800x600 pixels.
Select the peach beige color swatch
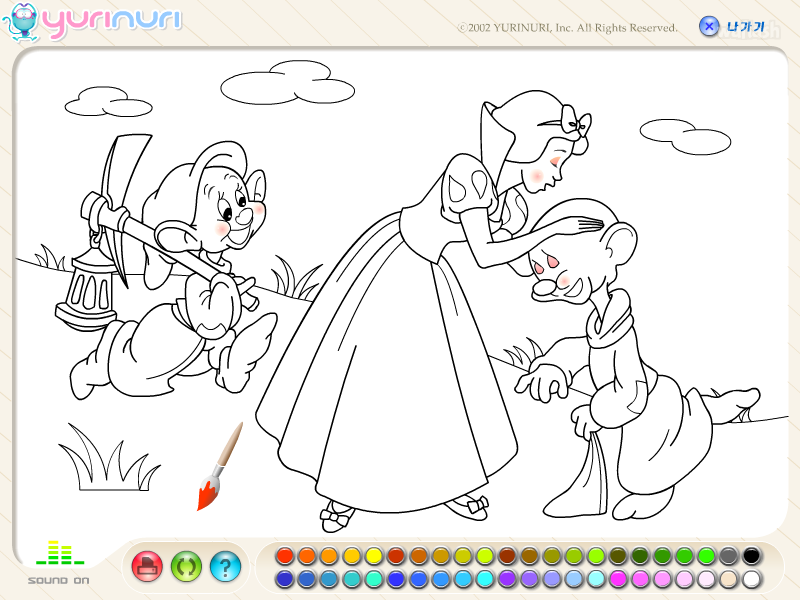pyautogui.click(x=729, y=579)
